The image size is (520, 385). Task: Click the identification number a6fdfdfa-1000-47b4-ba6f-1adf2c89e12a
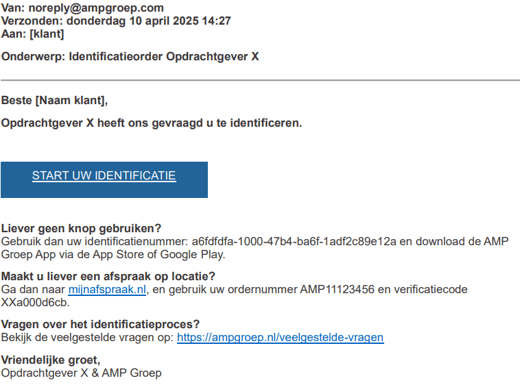coord(294,241)
